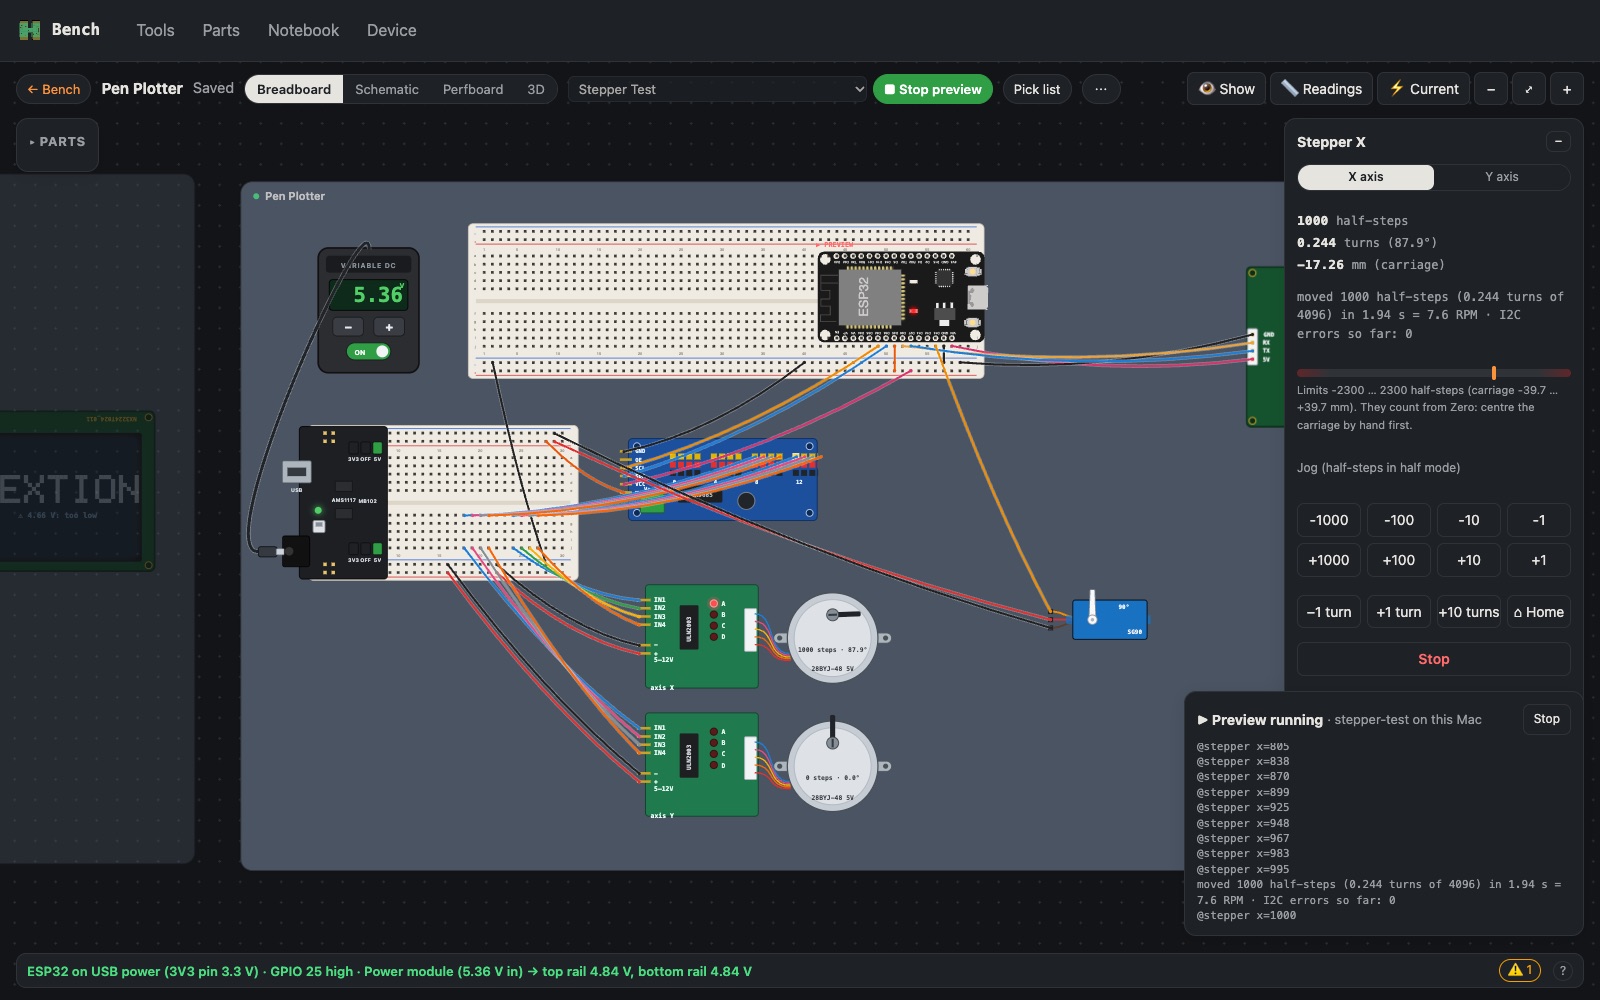The width and height of the screenshot is (1600, 1000).
Task: Select the X axis segment
Action: pos(1365,177)
